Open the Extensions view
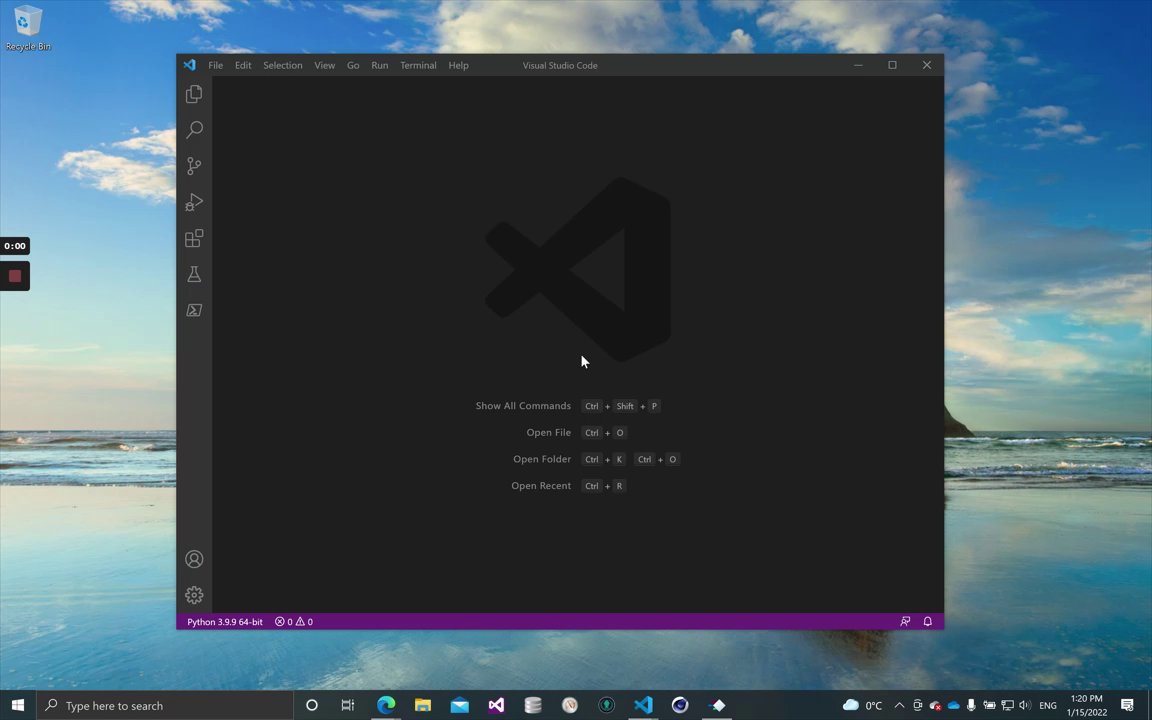The height and width of the screenshot is (720, 1152). tap(194, 238)
